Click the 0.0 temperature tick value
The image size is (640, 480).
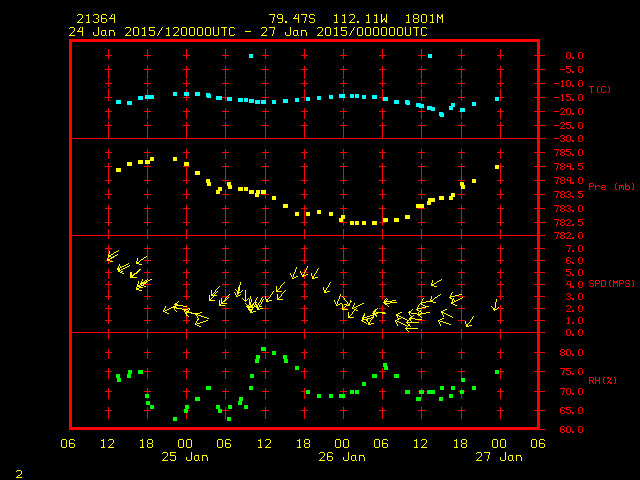[574, 56]
